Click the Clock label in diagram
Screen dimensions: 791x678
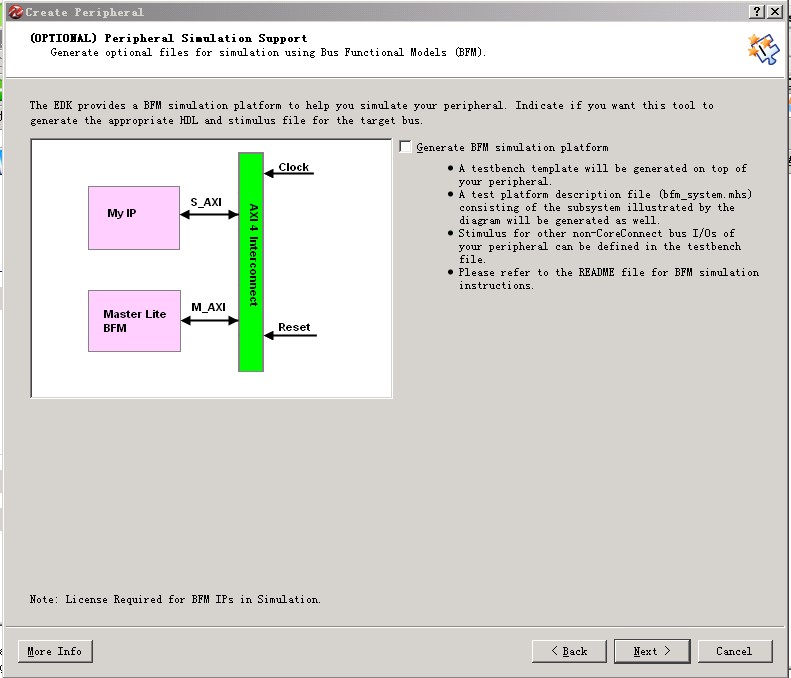click(x=294, y=167)
